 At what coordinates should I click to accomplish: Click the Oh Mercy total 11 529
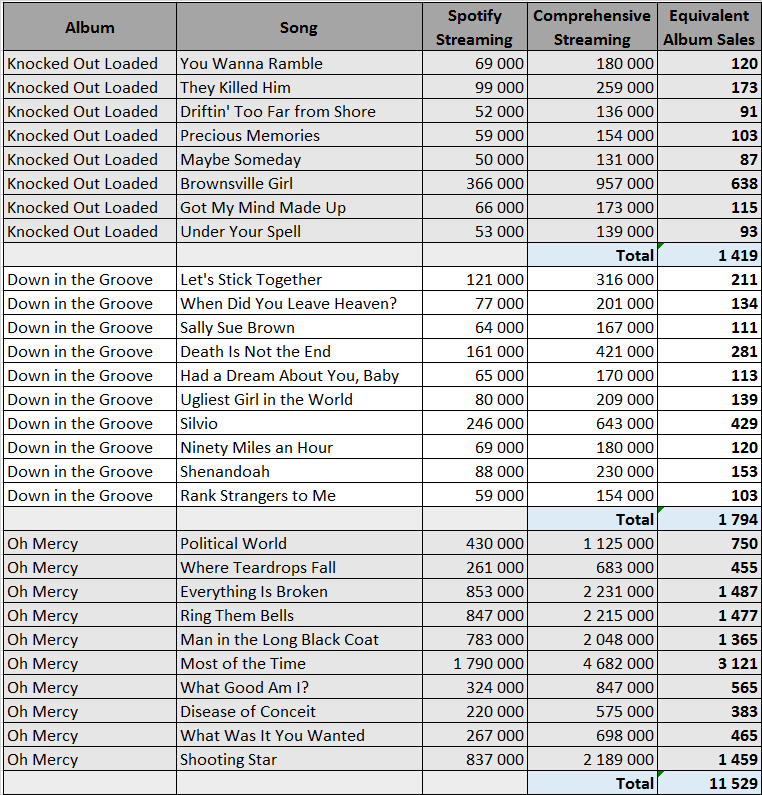coord(709,783)
